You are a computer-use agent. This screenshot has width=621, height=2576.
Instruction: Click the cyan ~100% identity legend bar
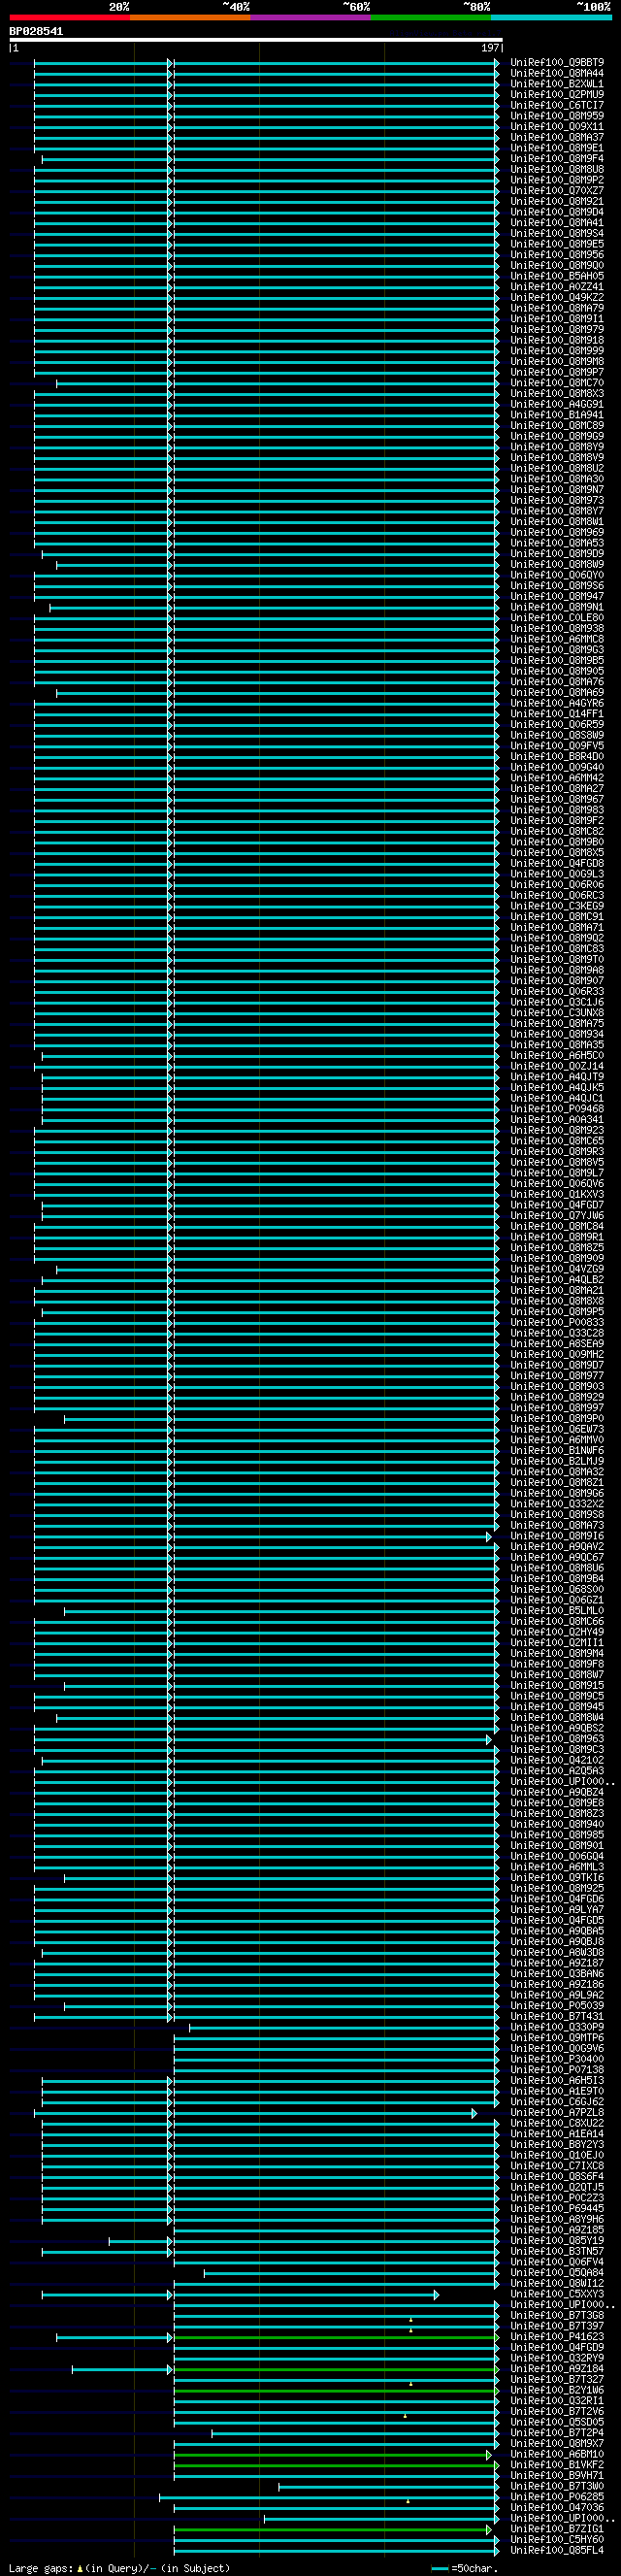pos(551,17)
